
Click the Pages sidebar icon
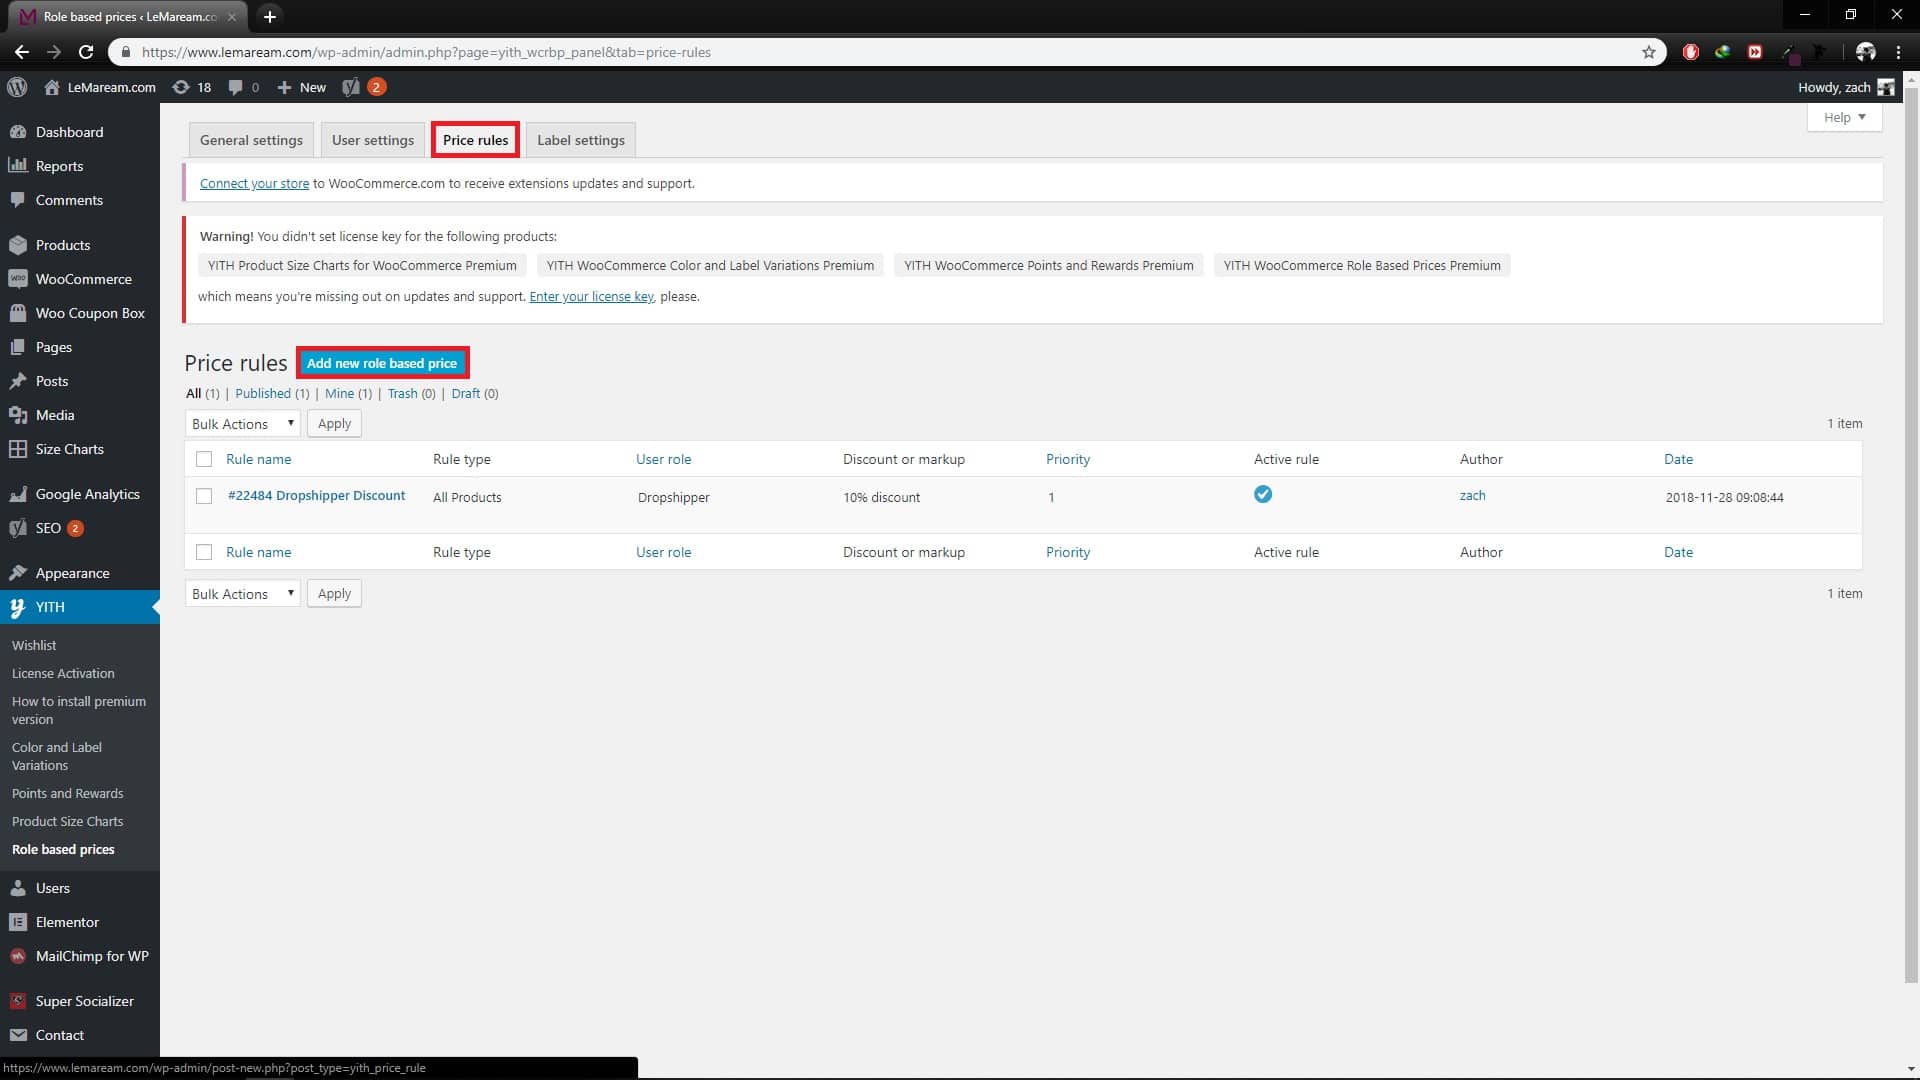coord(18,347)
